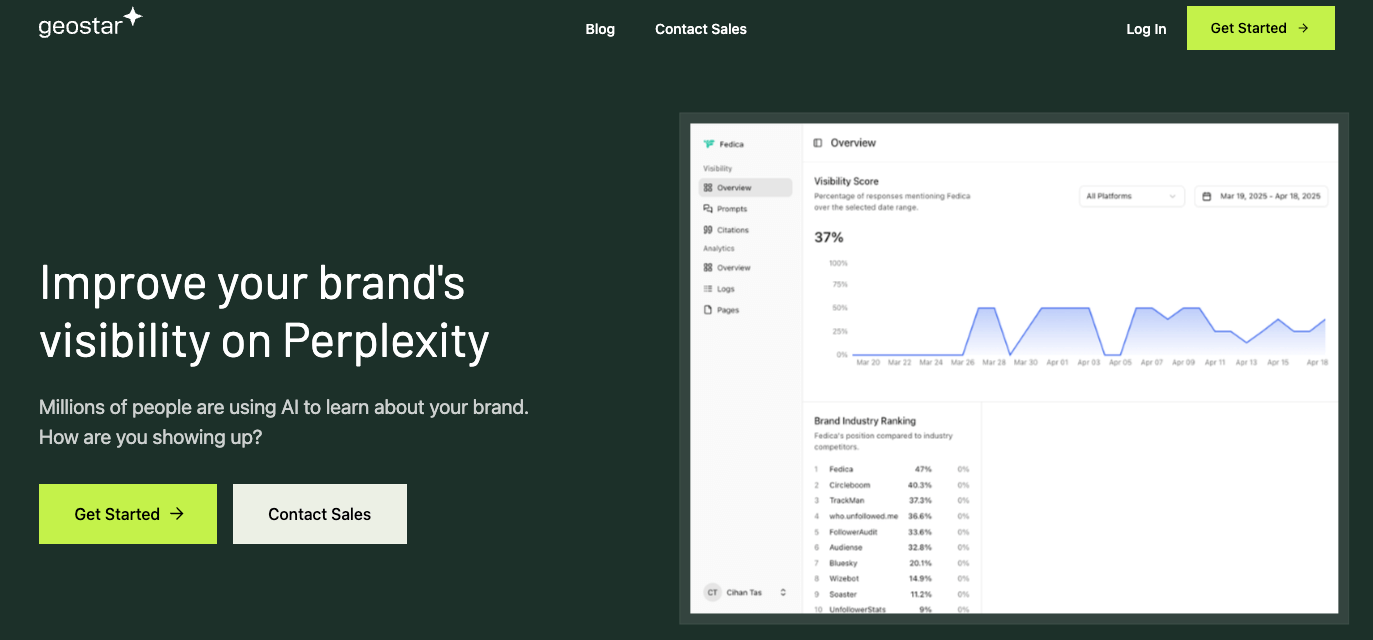Click calendar icon in date range field

click(x=1207, y=197)
